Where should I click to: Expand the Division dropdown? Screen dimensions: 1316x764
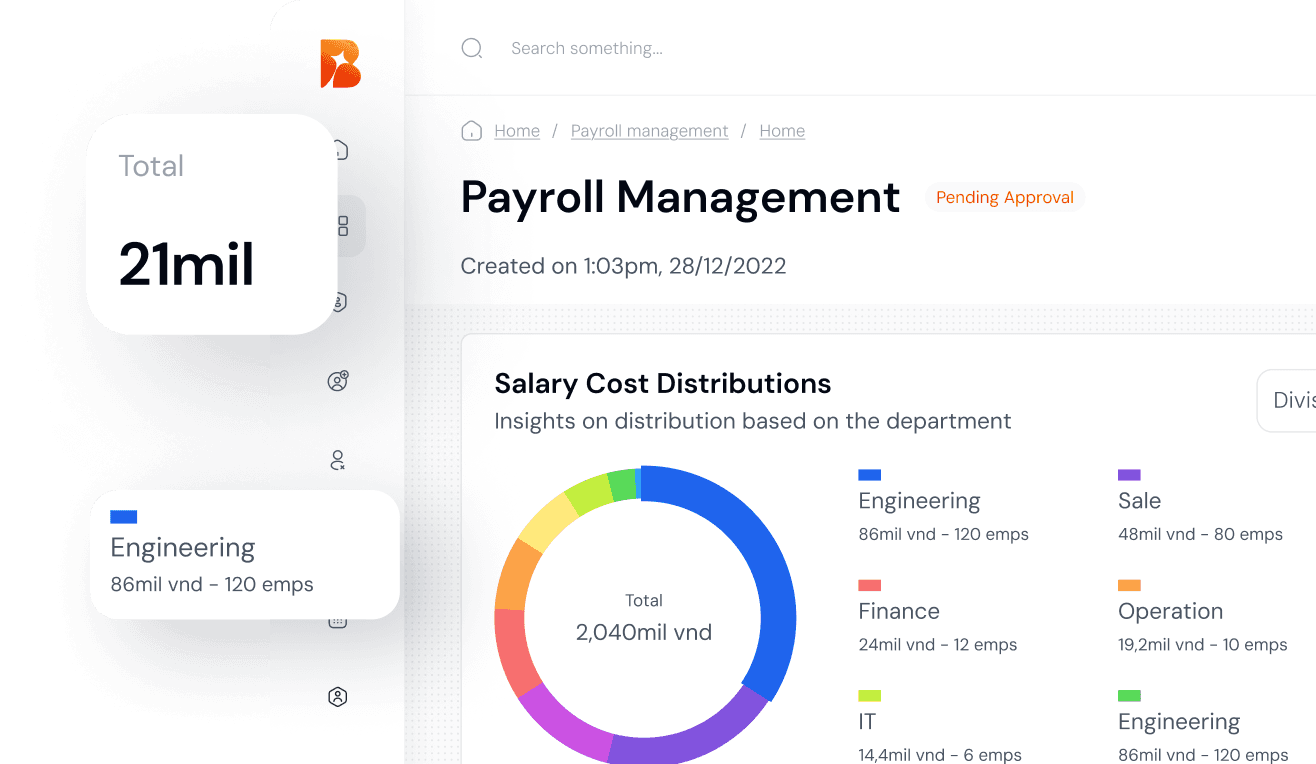[x=1290, y=401]
